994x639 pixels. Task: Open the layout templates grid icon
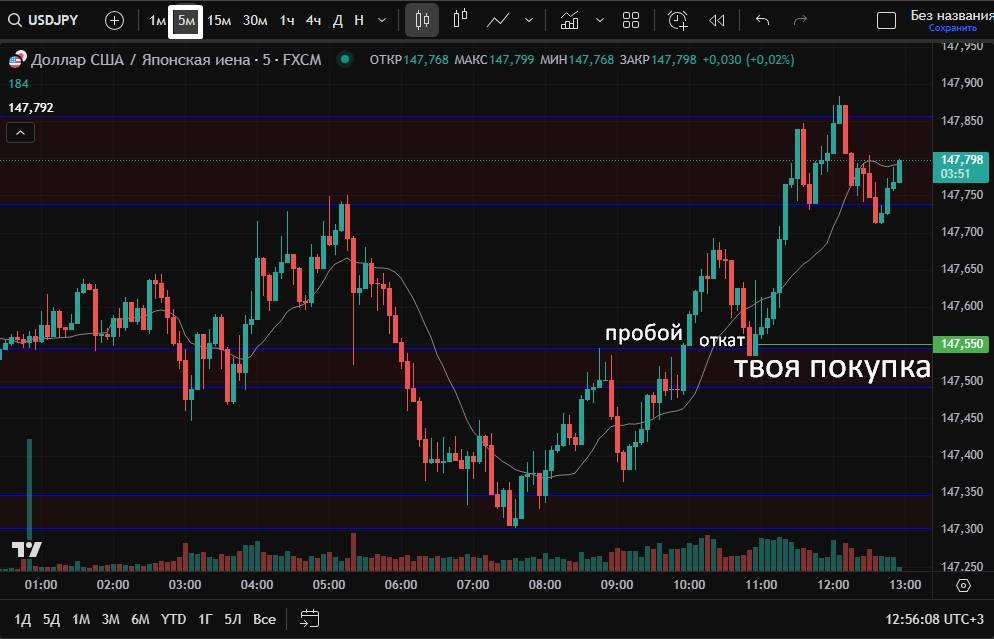tap(631, 20)
